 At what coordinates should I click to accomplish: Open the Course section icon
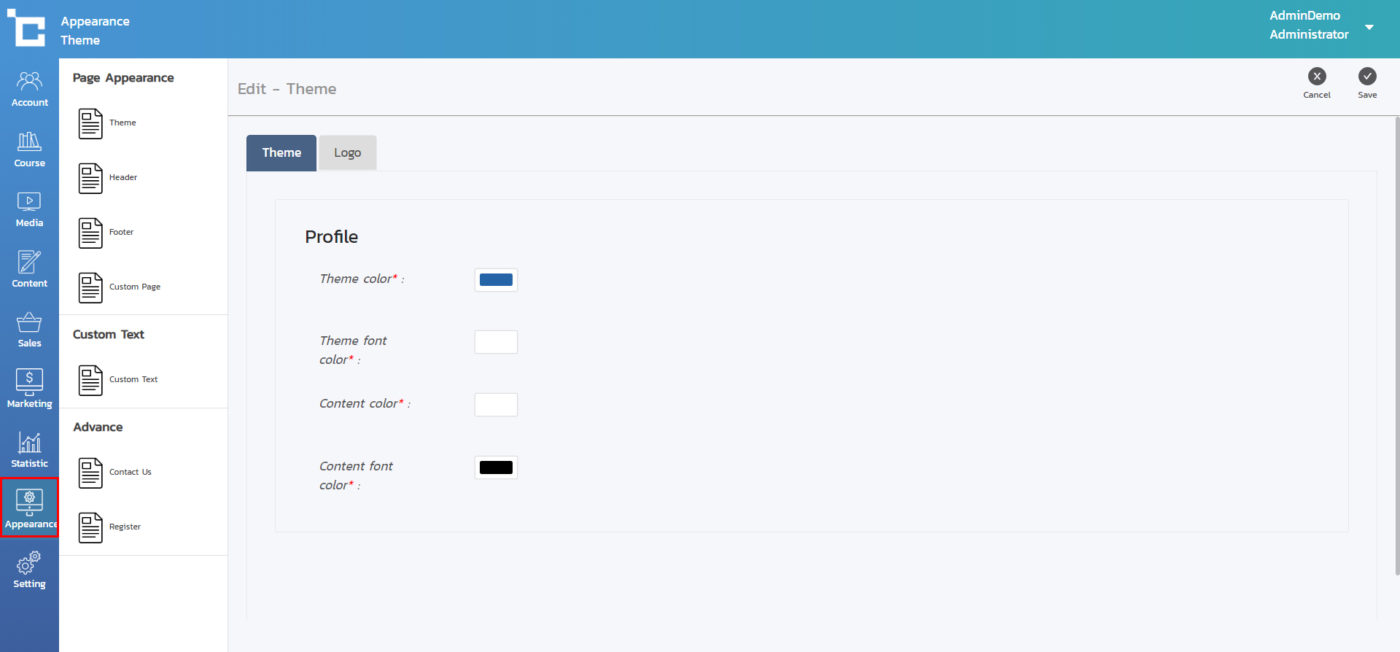pos(29,148)
